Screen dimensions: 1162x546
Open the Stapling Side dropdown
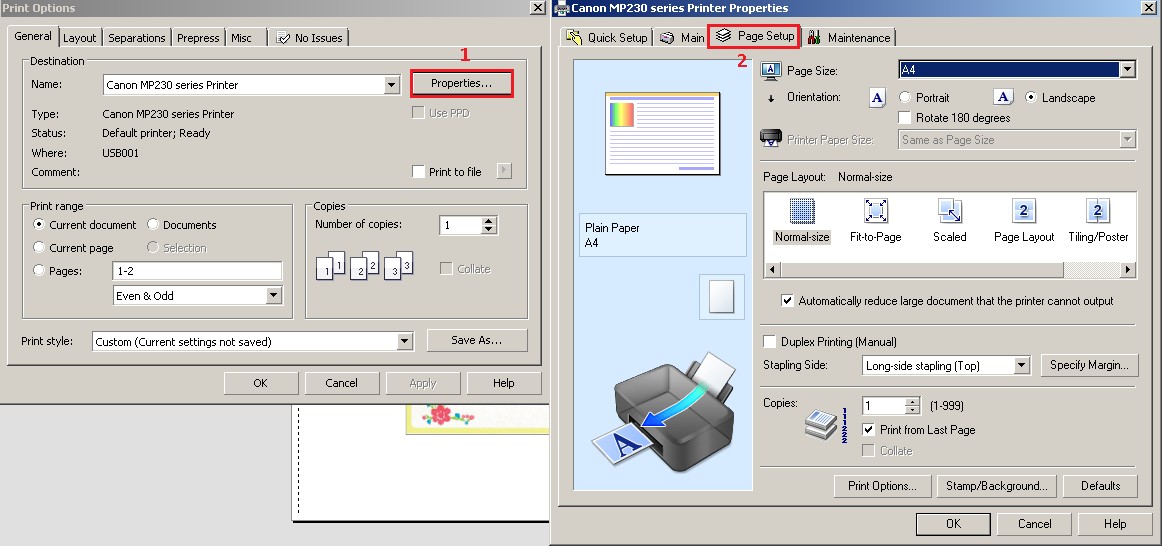click(x=1022, y=365)
